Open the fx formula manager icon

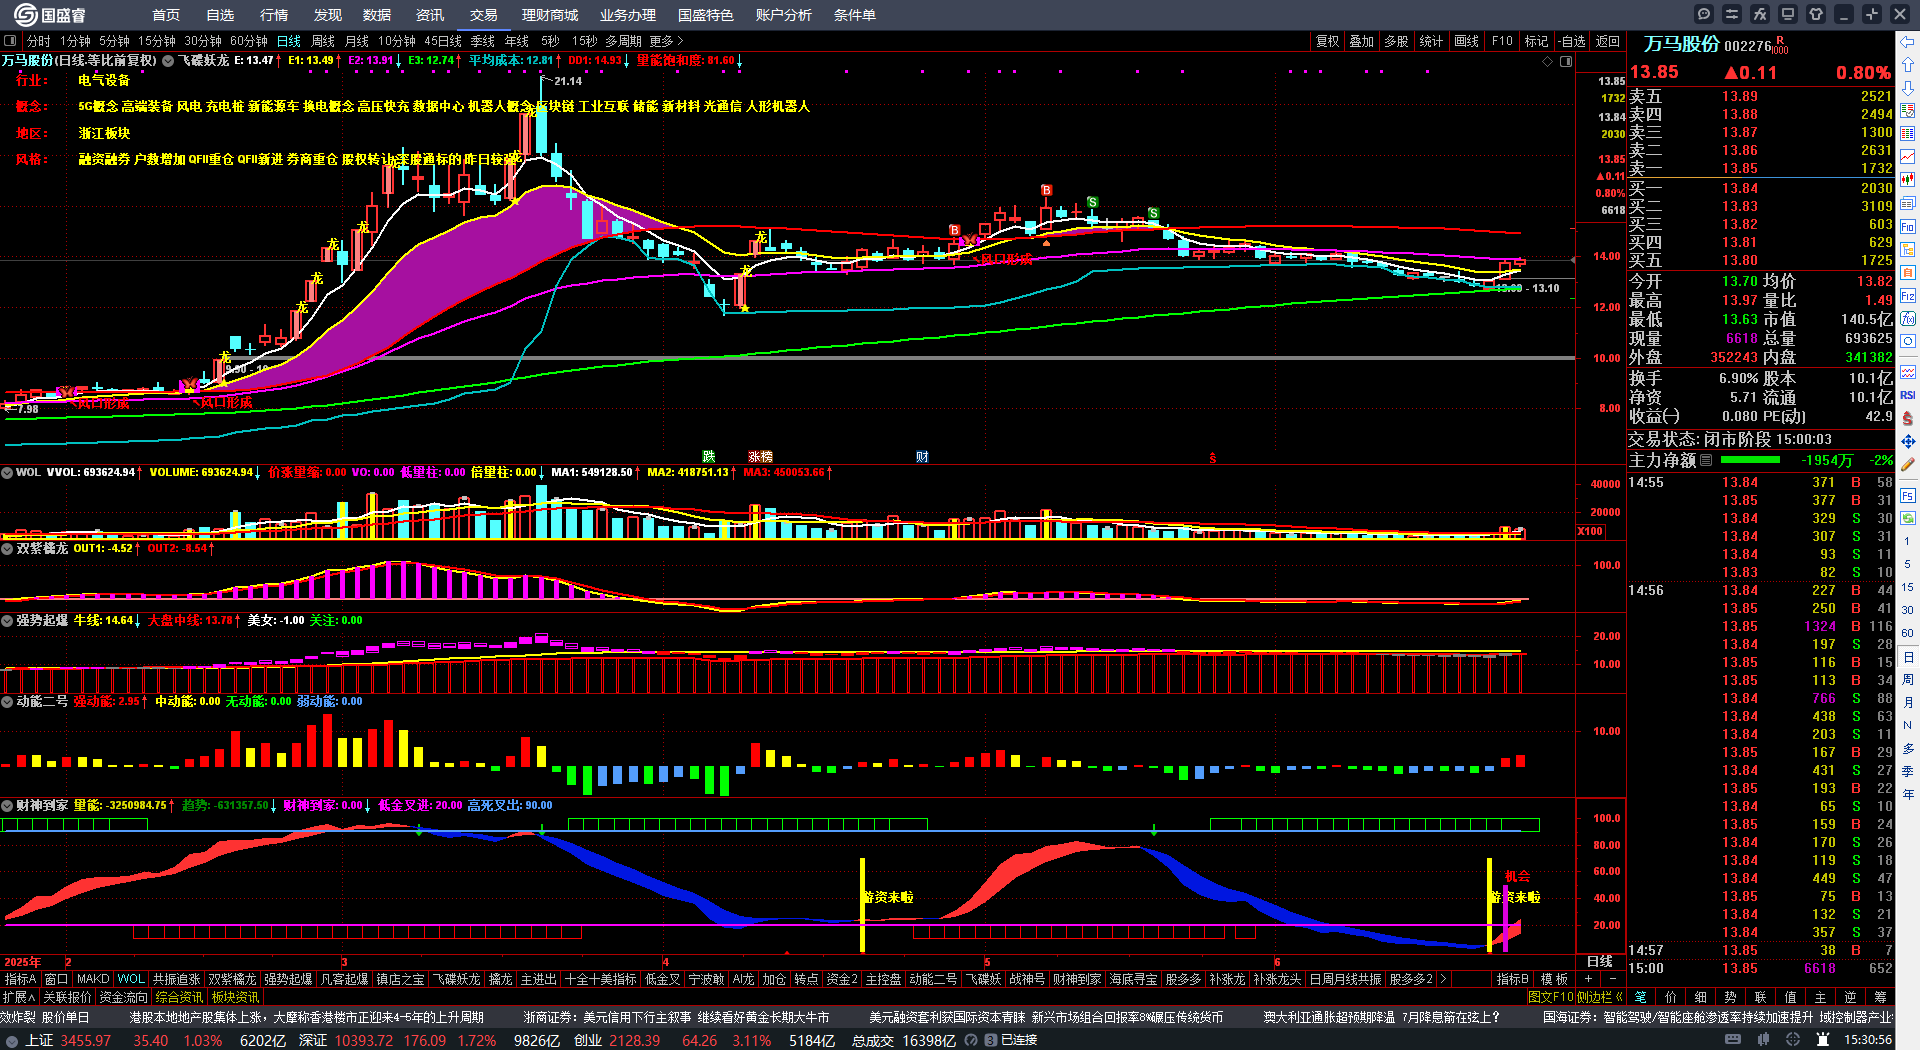[x=1760, y=14]
